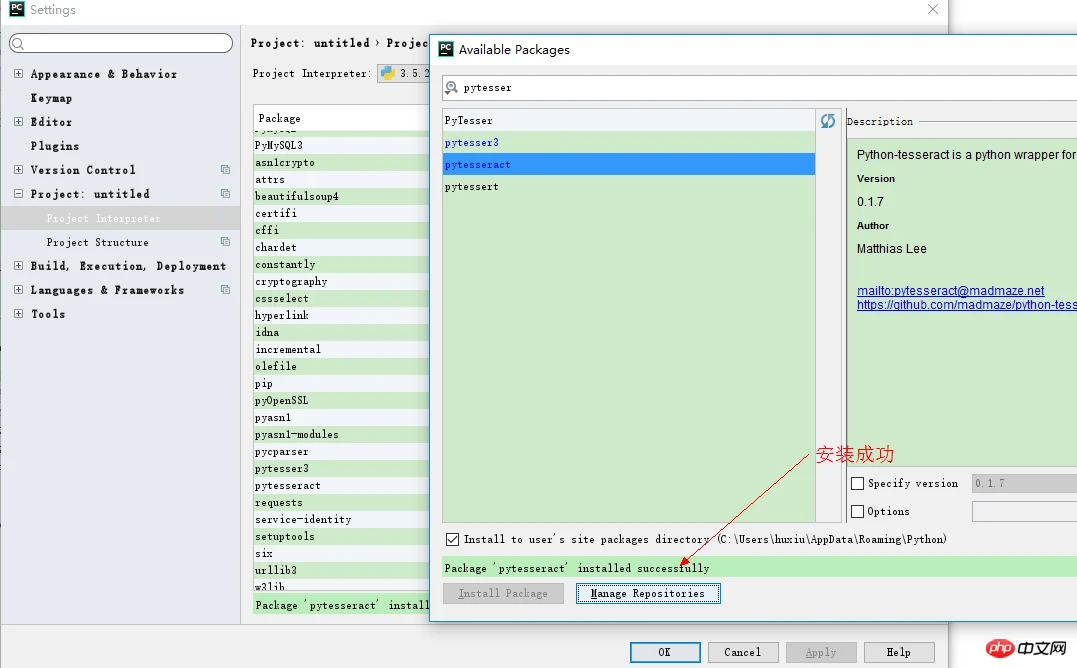
Task: Click the Specify version value field
Action: [1025, 483]
